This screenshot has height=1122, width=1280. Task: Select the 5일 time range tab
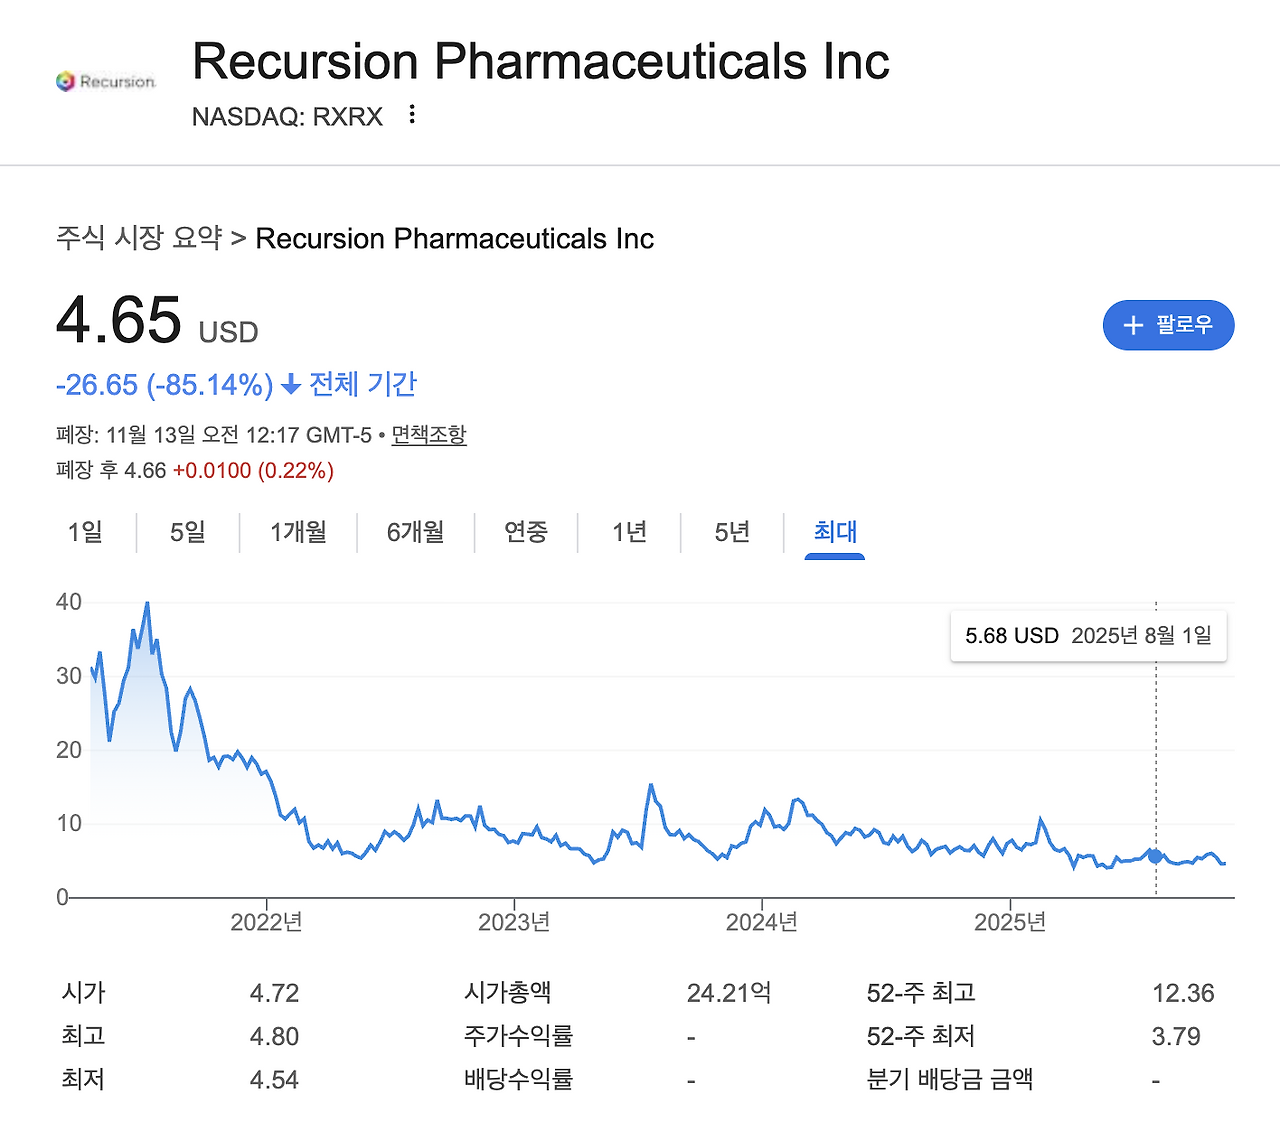click(188, 532)
